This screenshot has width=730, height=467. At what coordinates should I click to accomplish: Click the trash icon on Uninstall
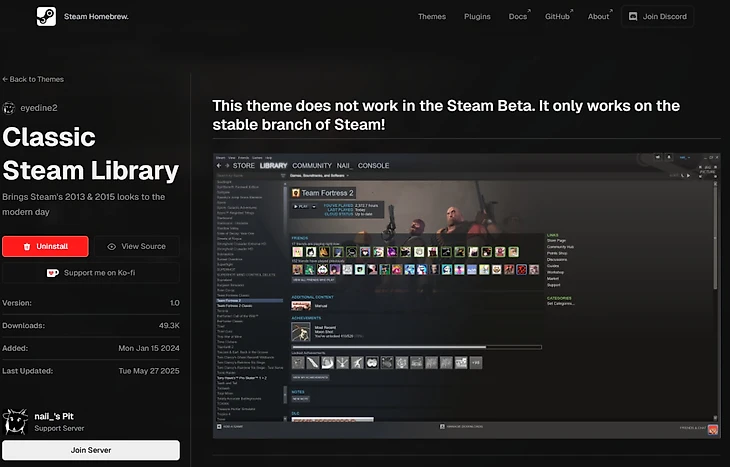pos(27,246)
